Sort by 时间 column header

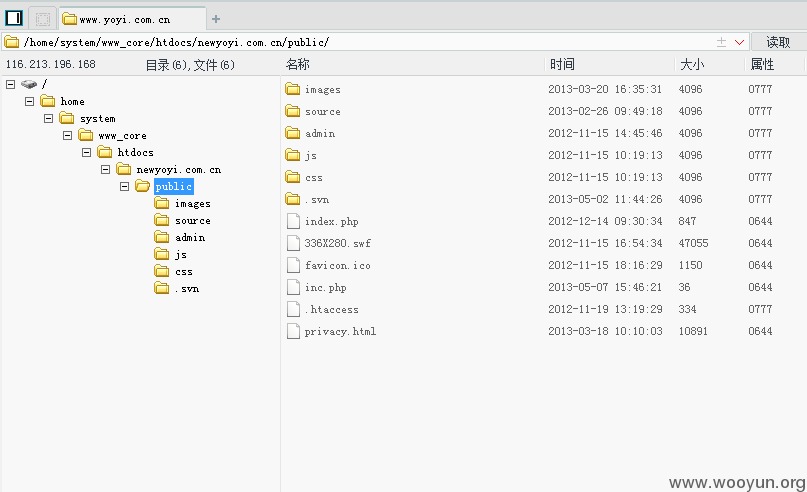(562, 64)
